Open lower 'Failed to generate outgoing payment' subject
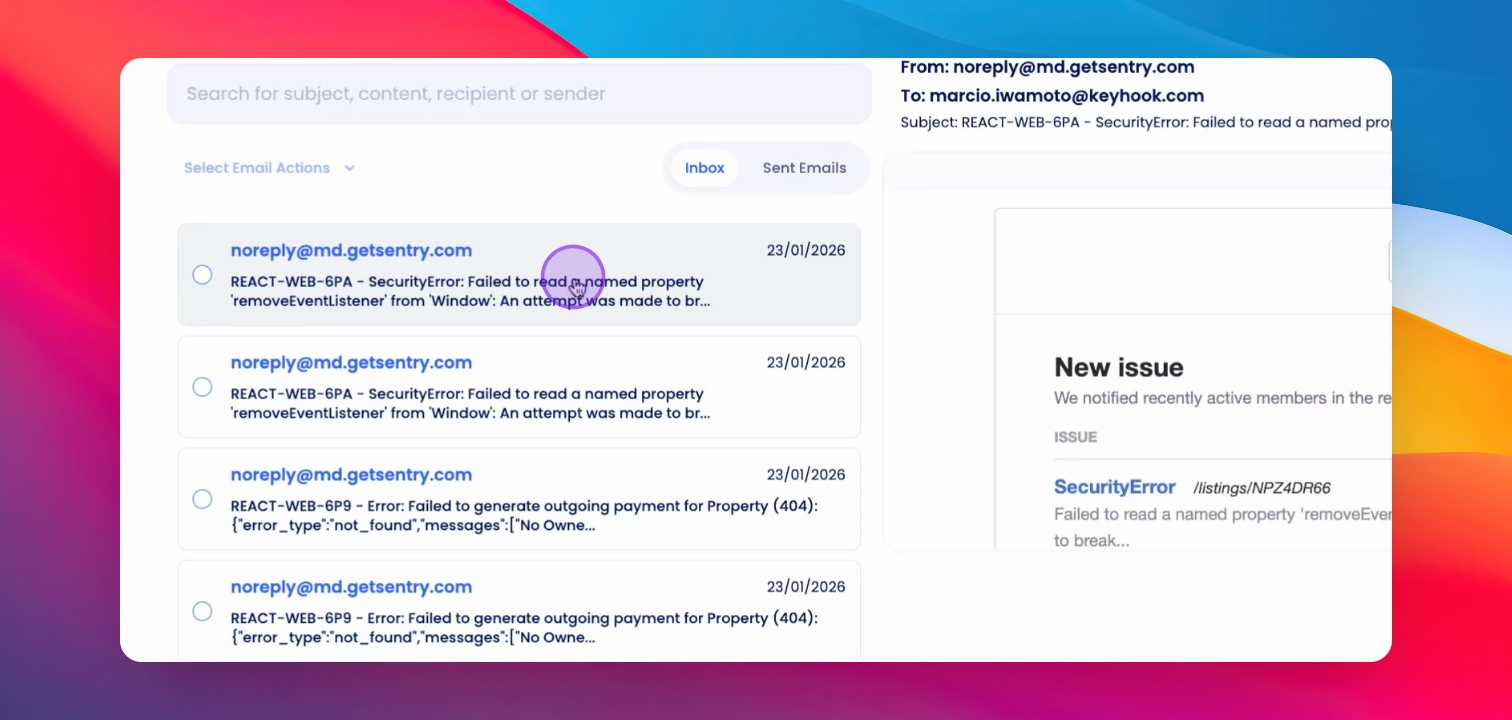 (524, 627)
